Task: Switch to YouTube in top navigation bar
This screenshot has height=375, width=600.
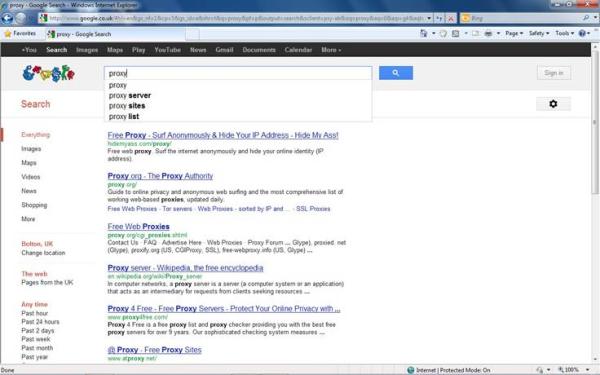Action: [x=168, y=50]
